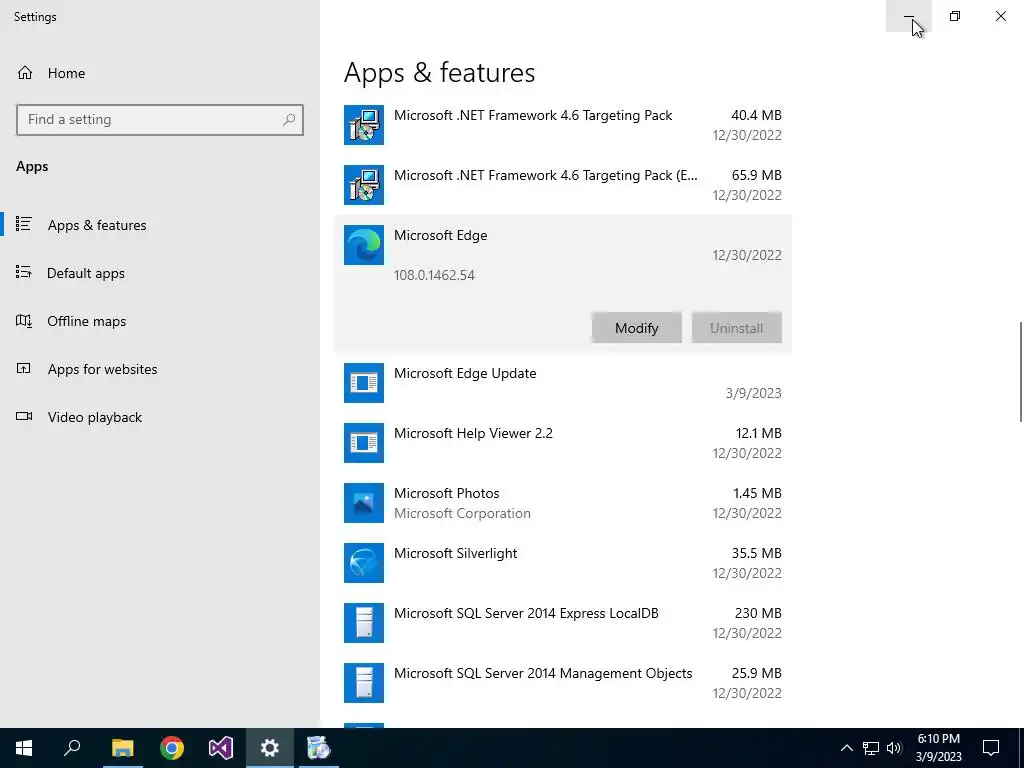This screenshot has width=1024, height=768.
Task: Show hidden system tray icons
Action: click(846, 748)
